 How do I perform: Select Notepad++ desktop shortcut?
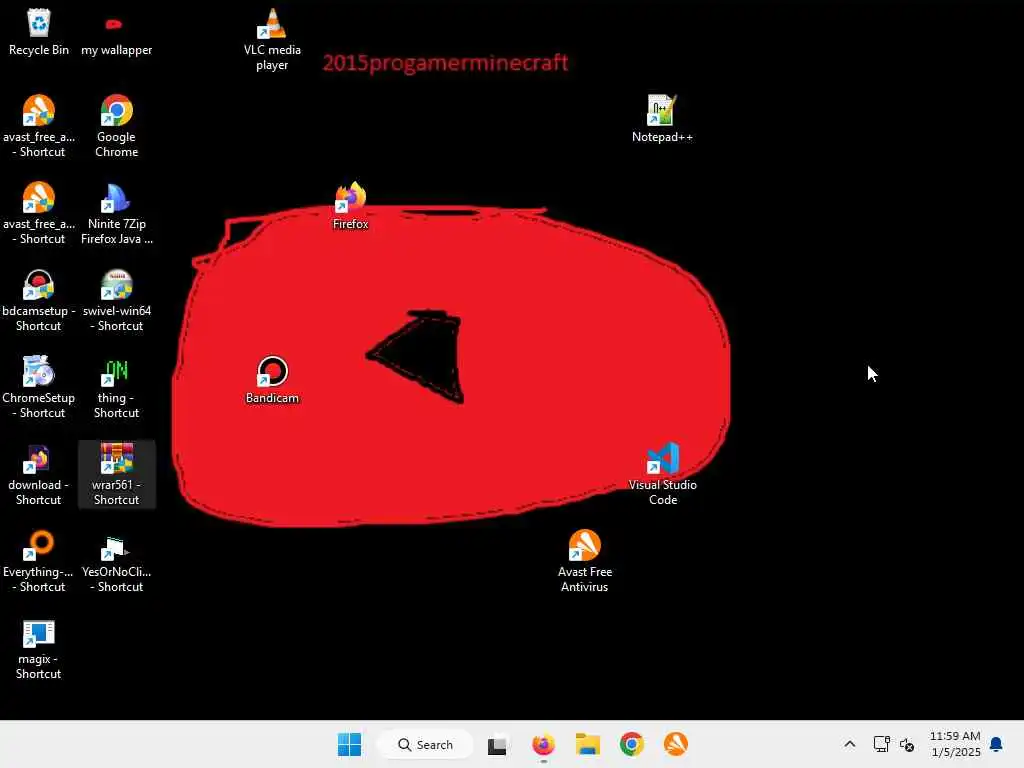[662, 118]
